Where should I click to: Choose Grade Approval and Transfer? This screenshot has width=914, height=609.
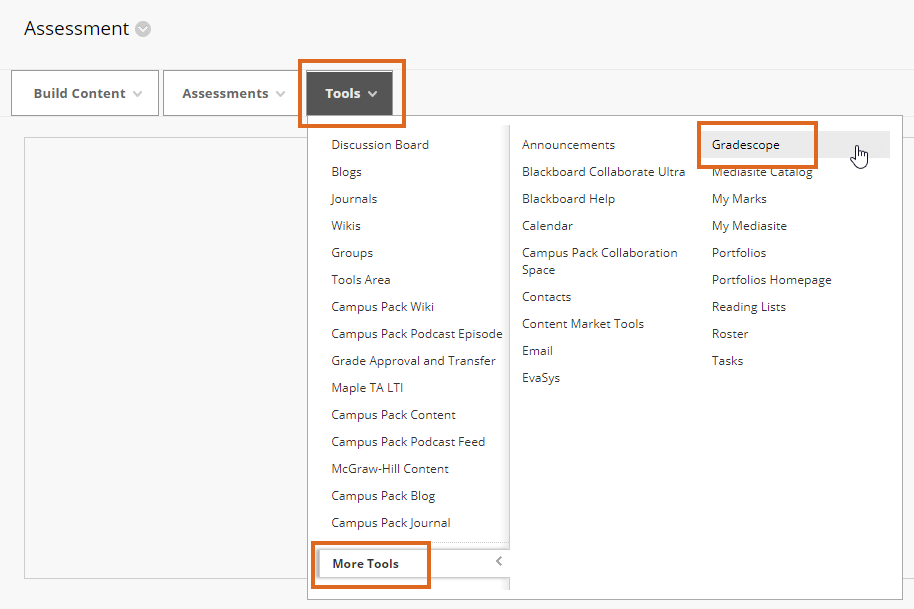click(x=413, y=361)
